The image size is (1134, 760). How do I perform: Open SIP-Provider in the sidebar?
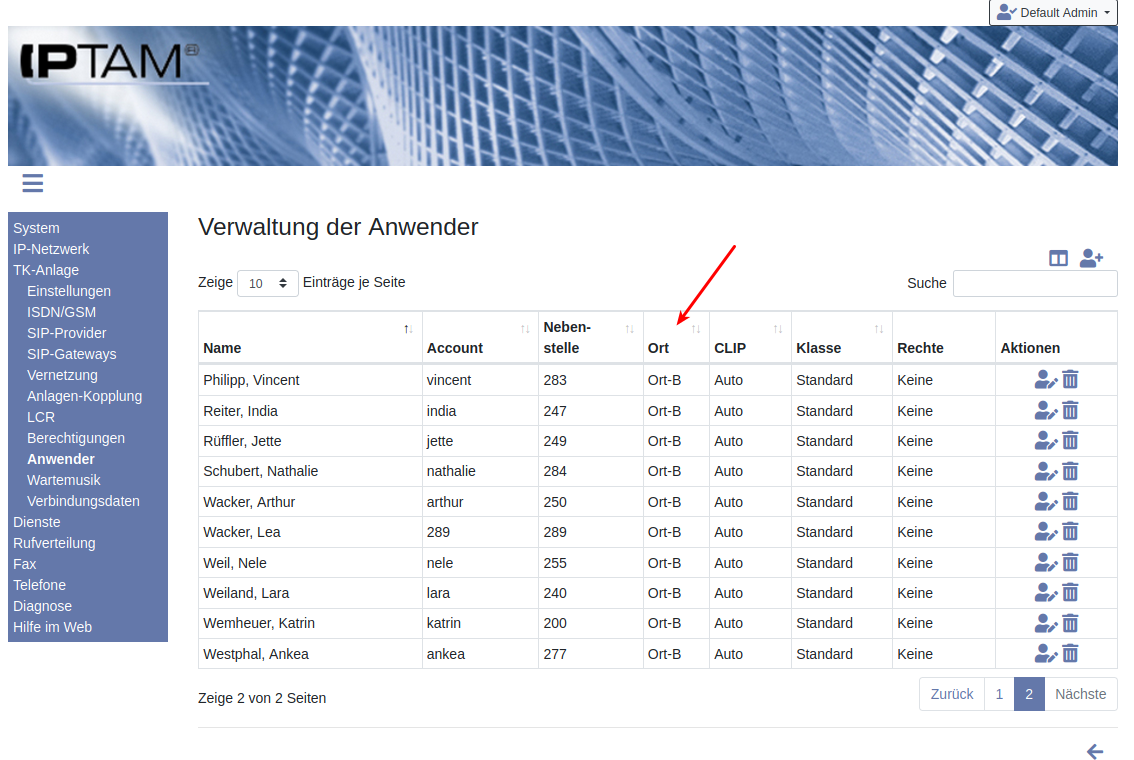click(x=66, y=333)
